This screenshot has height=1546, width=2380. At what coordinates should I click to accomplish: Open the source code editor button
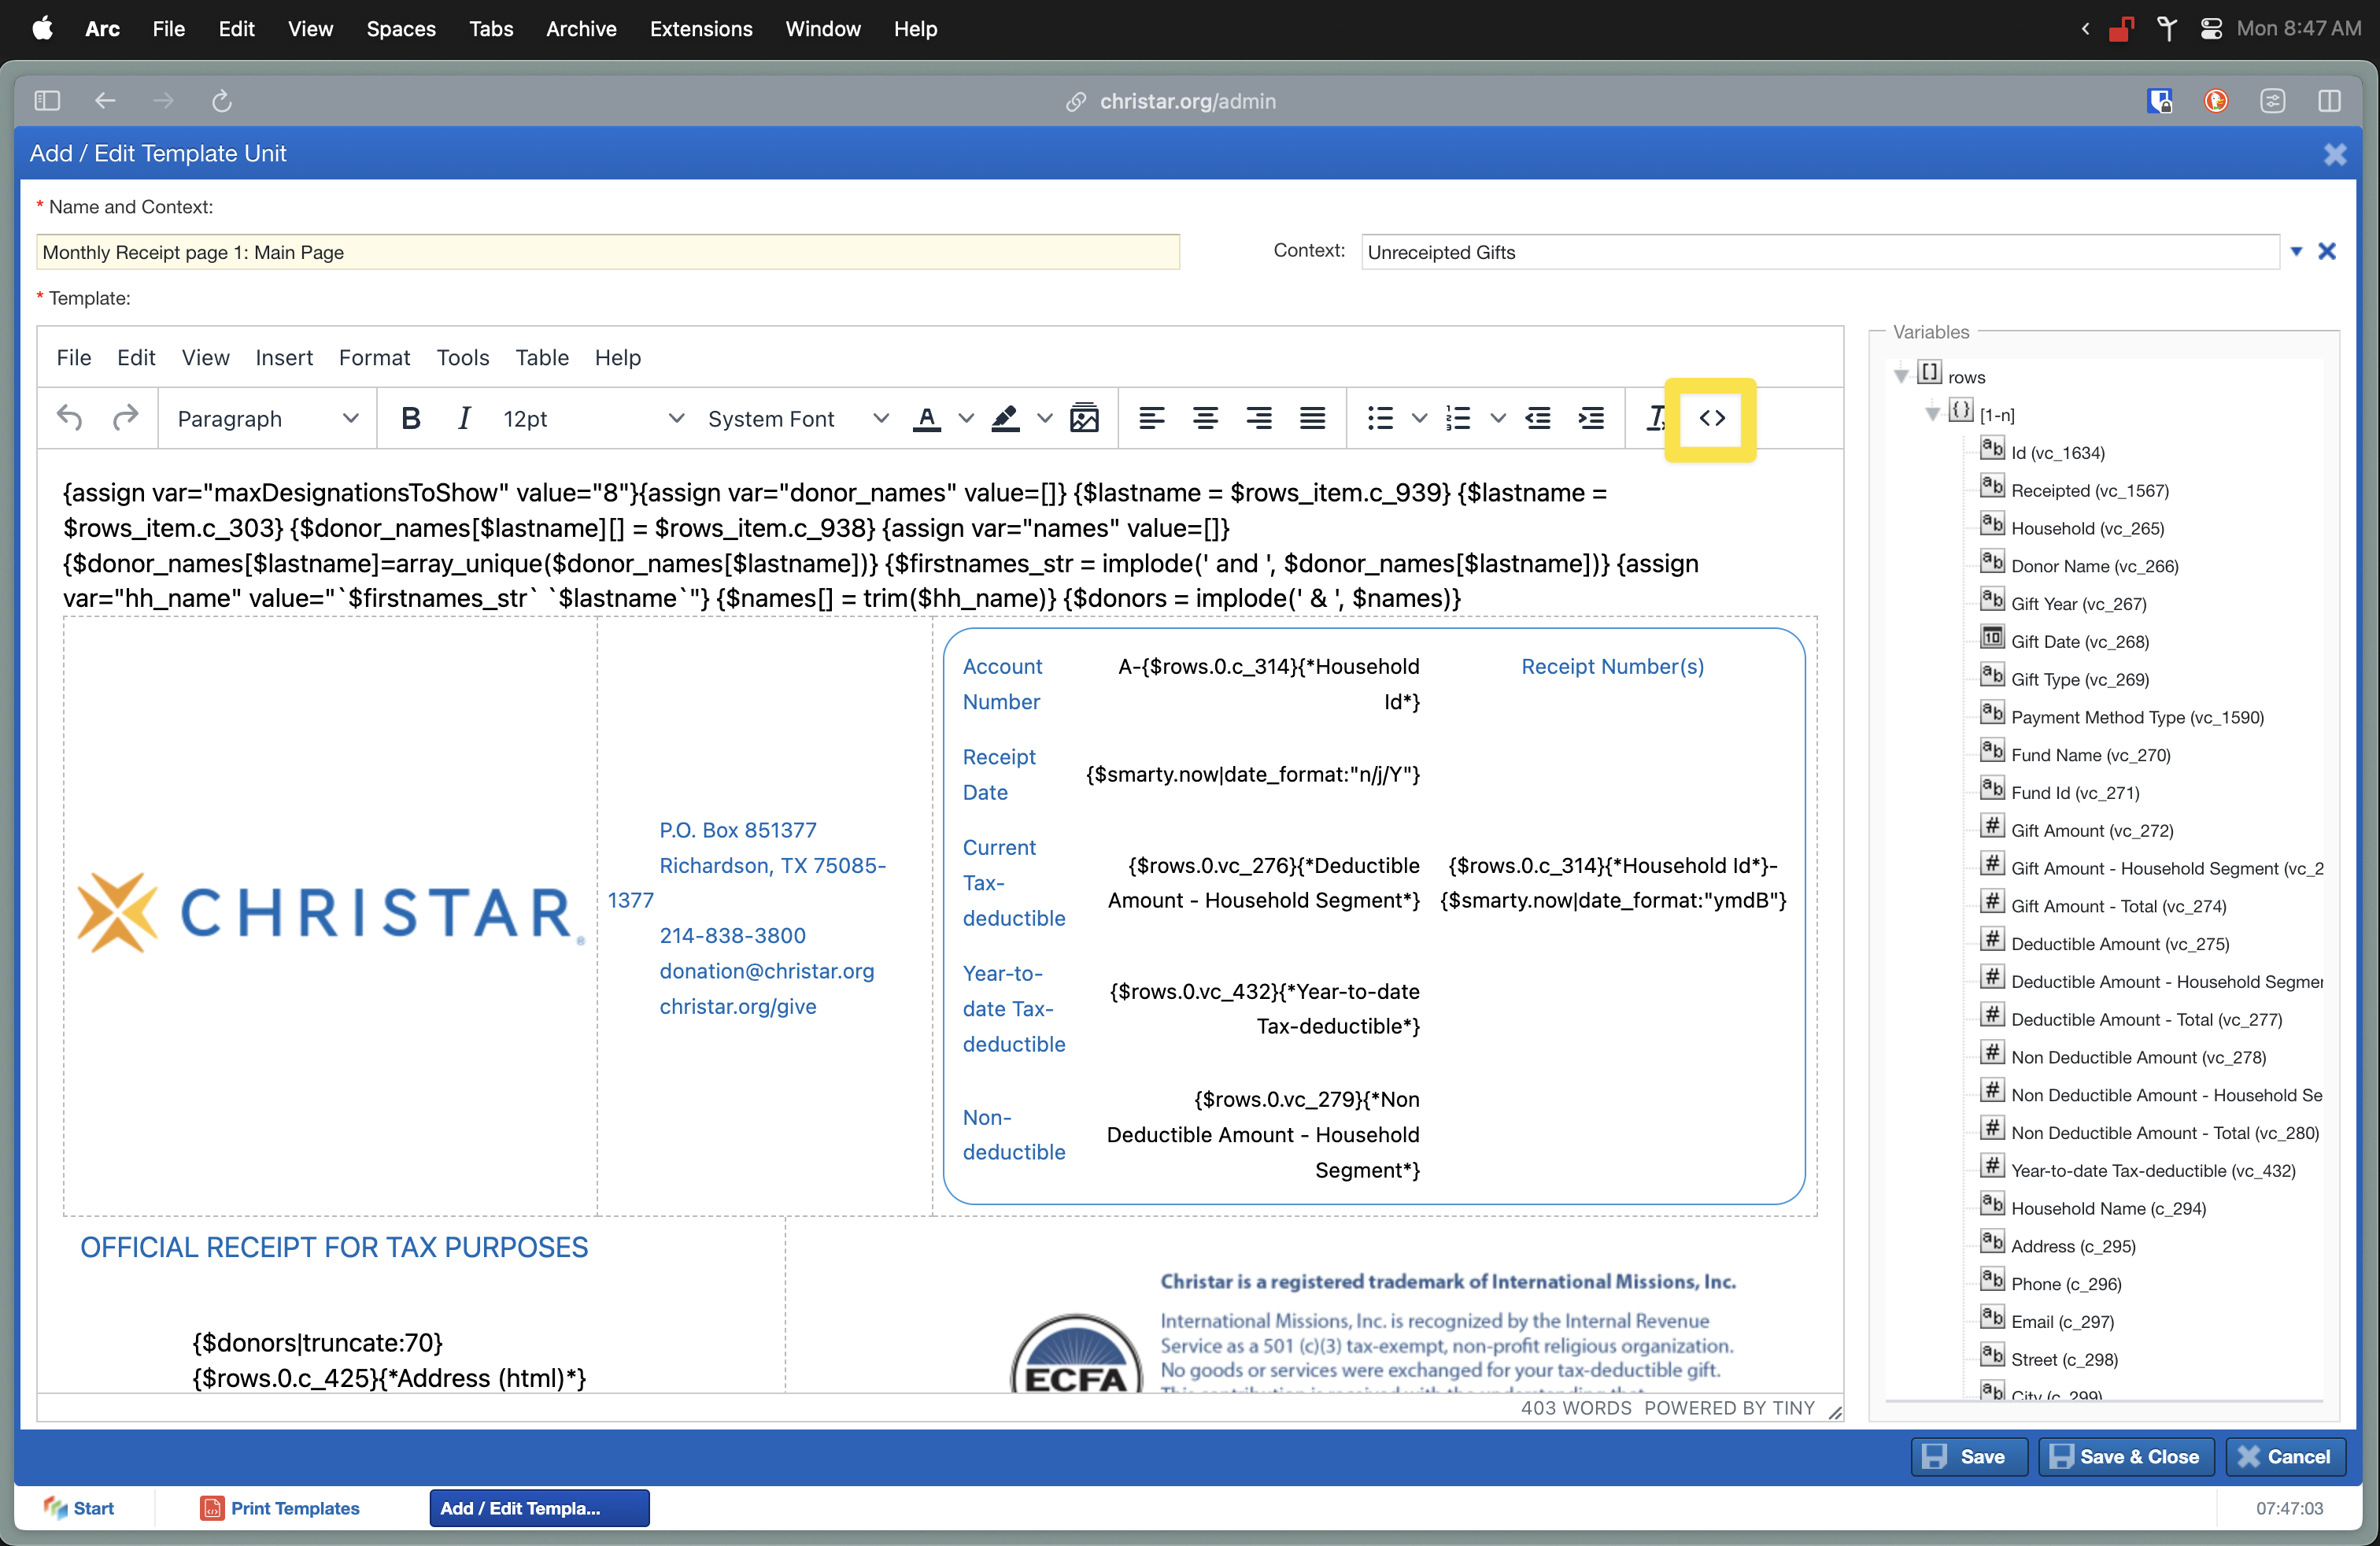pyautogui.click(x=1711, y=418)
